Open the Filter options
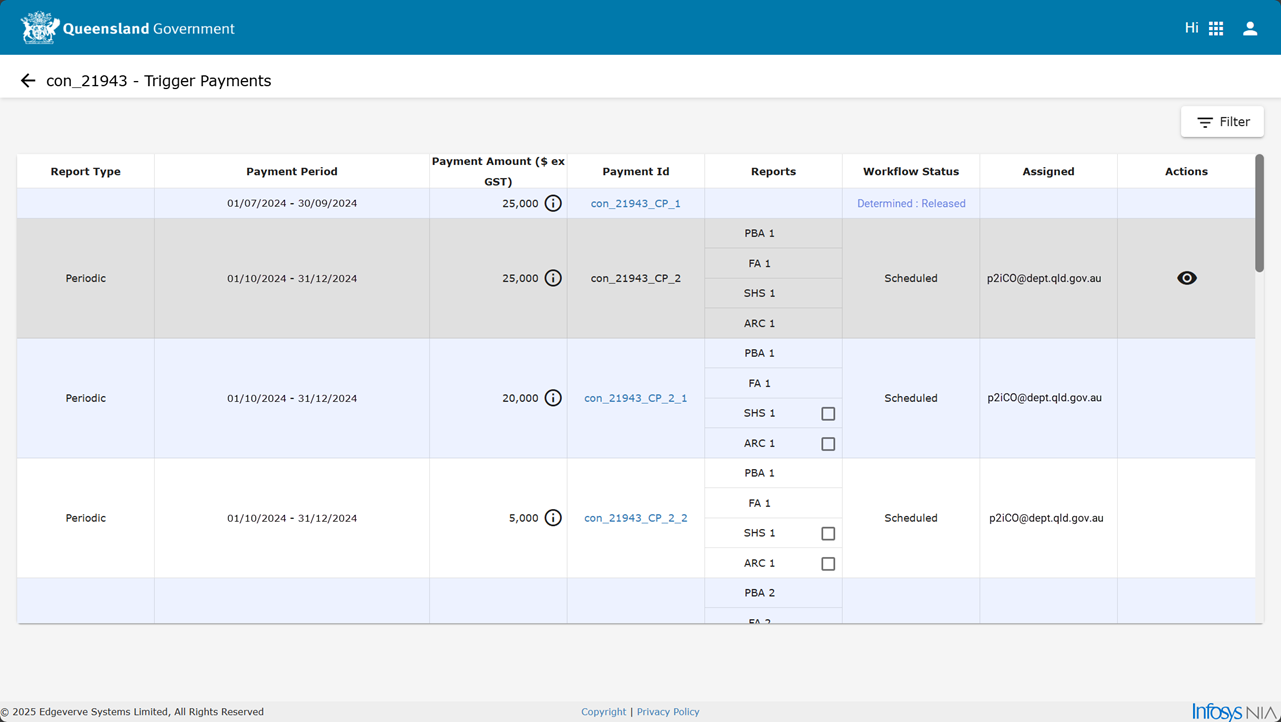Screen dimensions: 1281x722 pyautogui.click(x=1222, y=122)
